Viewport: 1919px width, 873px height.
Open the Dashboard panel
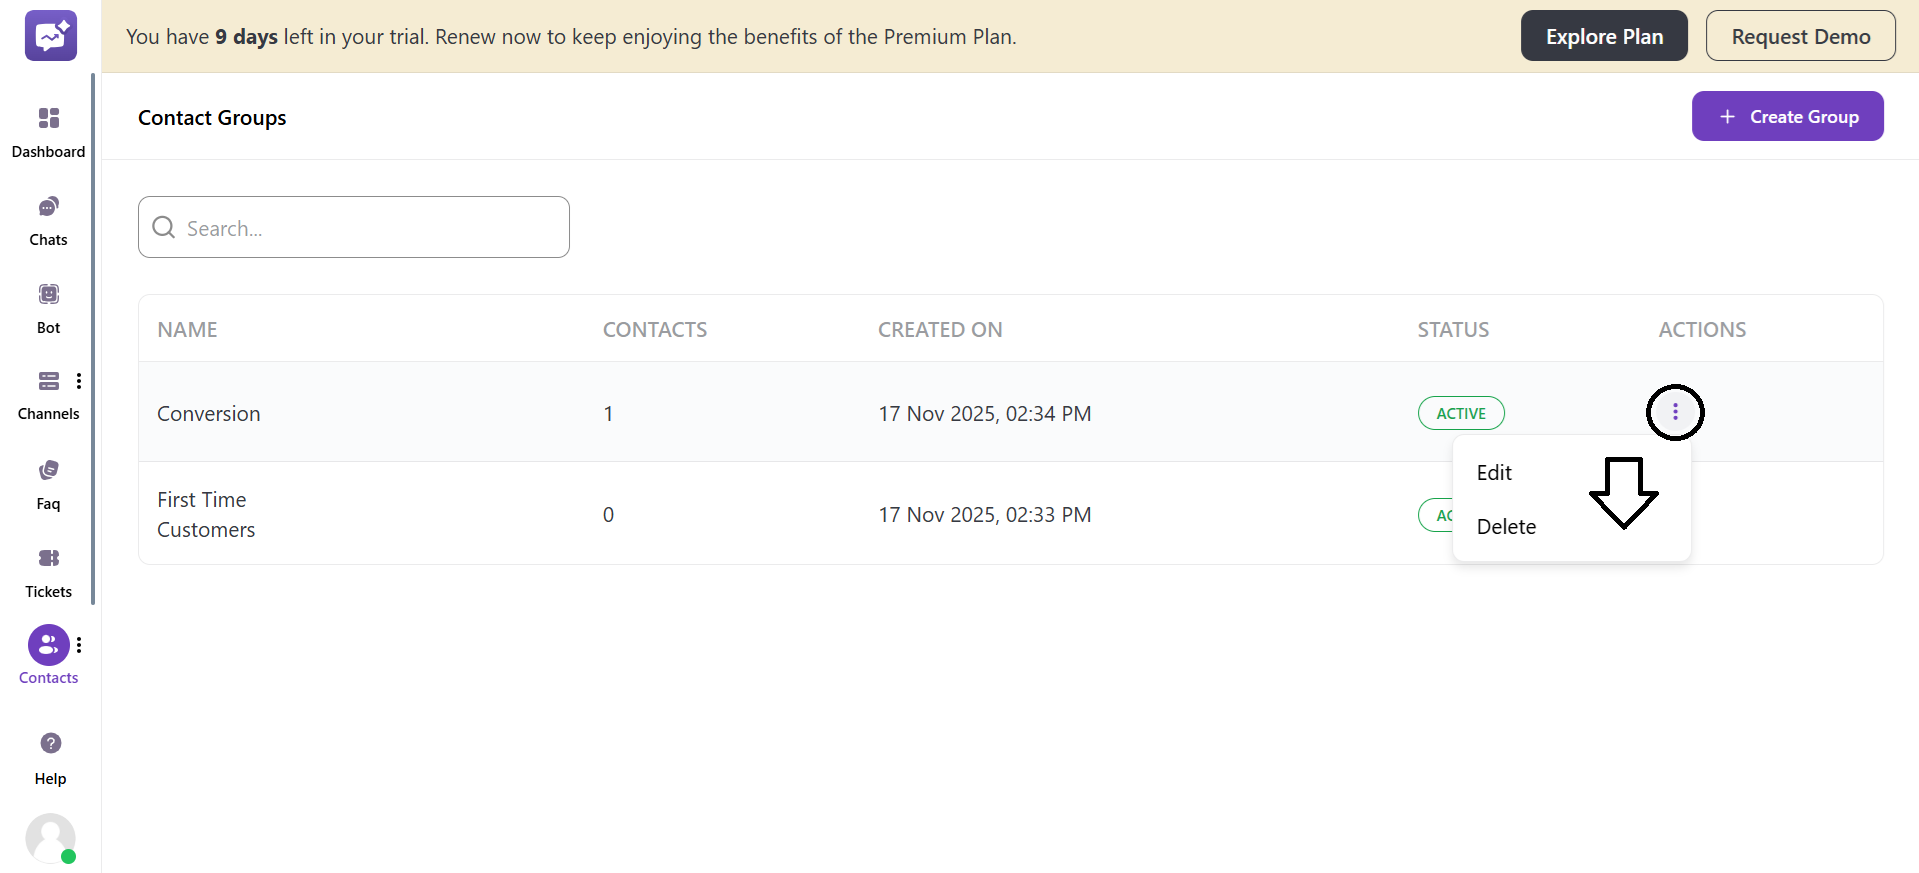pos(48,119)
